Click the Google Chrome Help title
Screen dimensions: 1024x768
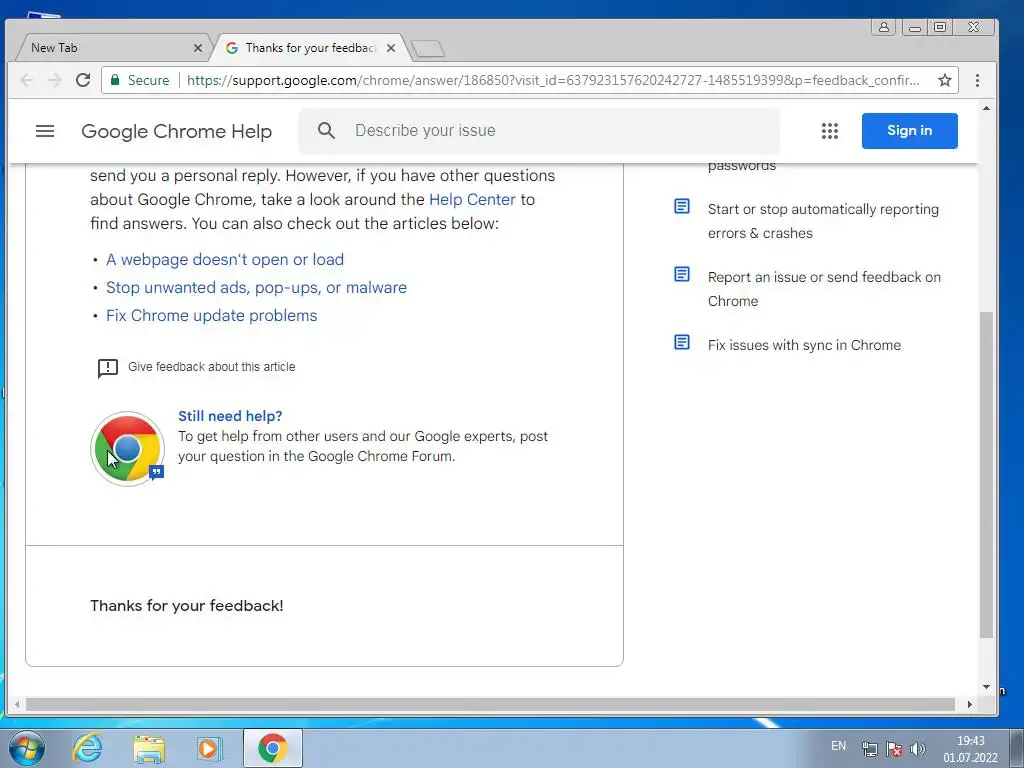pyautogui.click(x=176, y=131)
